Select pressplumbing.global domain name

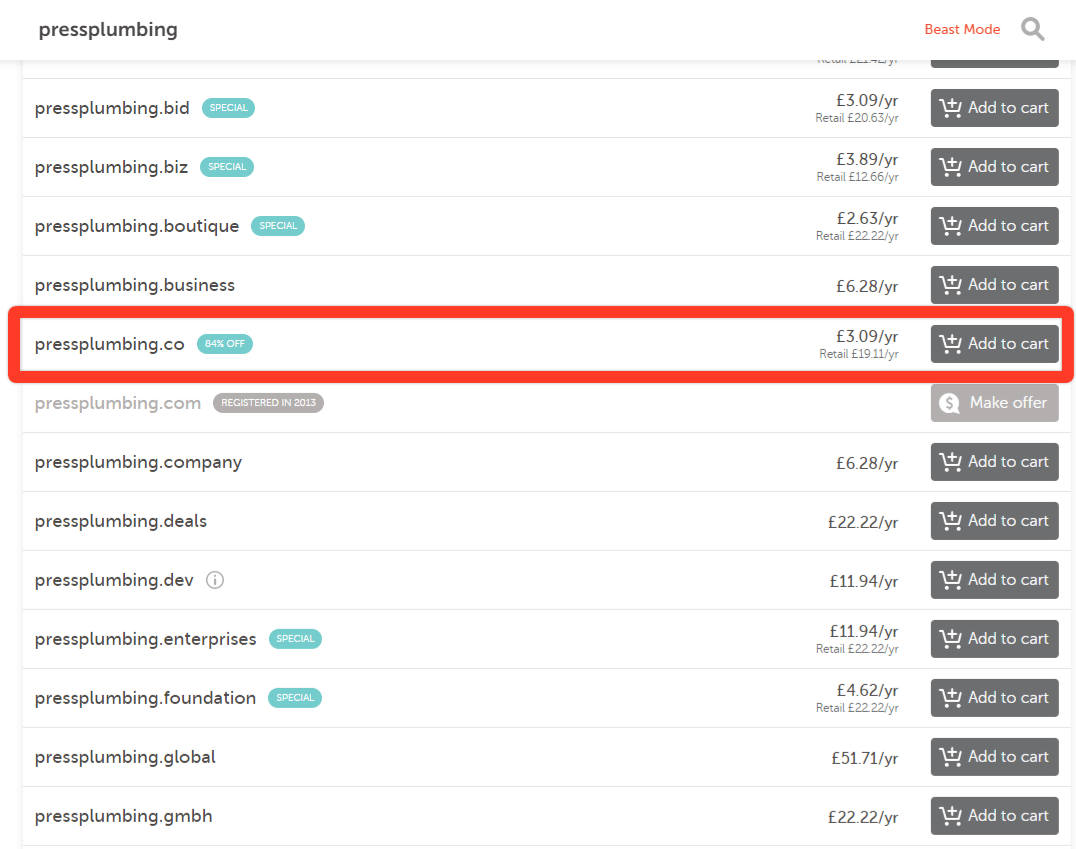[125, 758]
